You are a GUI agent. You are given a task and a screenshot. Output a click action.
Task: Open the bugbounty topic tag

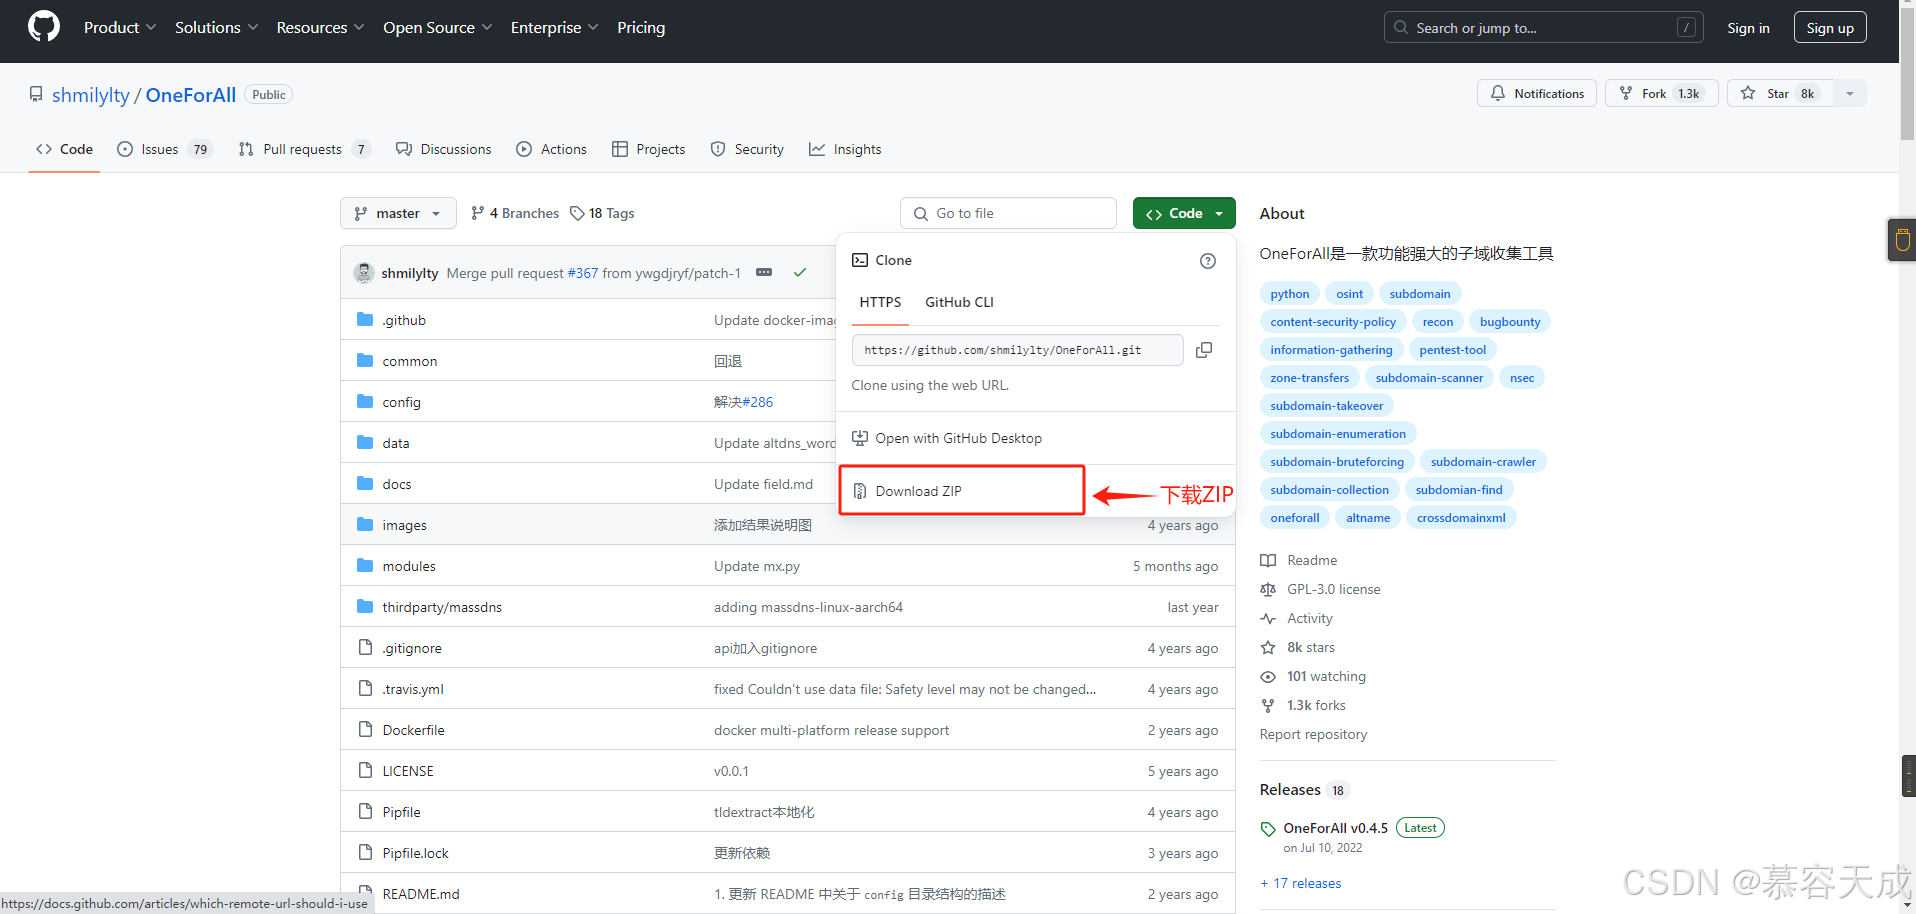(x=1510, y=322)
